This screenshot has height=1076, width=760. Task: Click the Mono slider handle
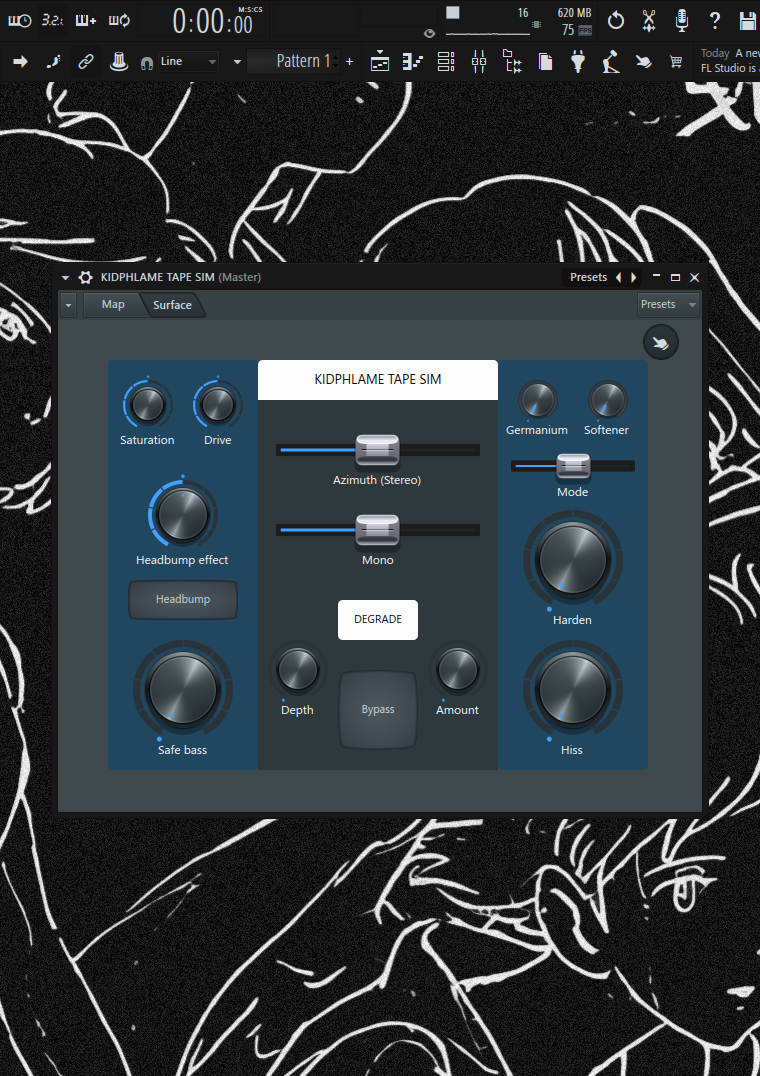click(377, 530)
